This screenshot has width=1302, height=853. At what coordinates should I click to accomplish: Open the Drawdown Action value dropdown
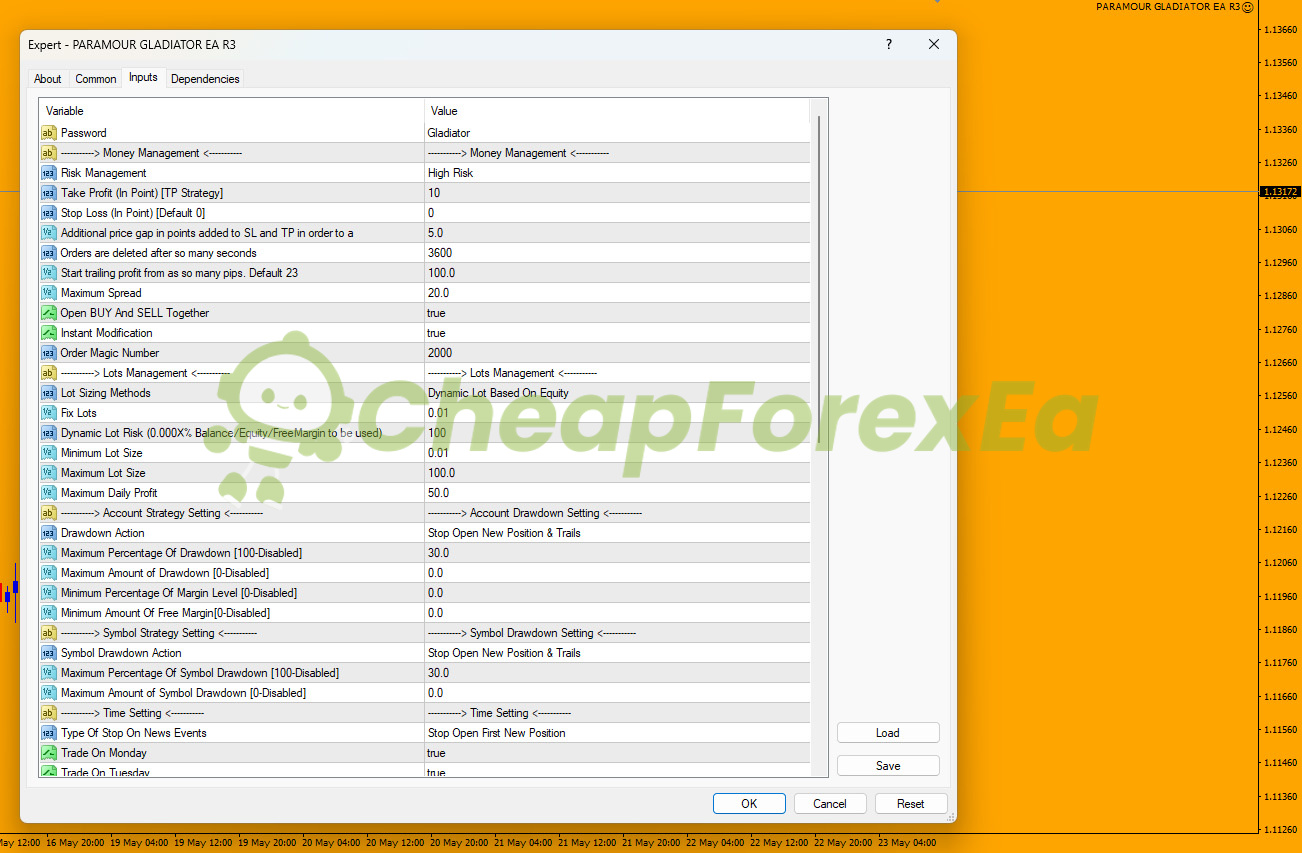tap(617, 533)
